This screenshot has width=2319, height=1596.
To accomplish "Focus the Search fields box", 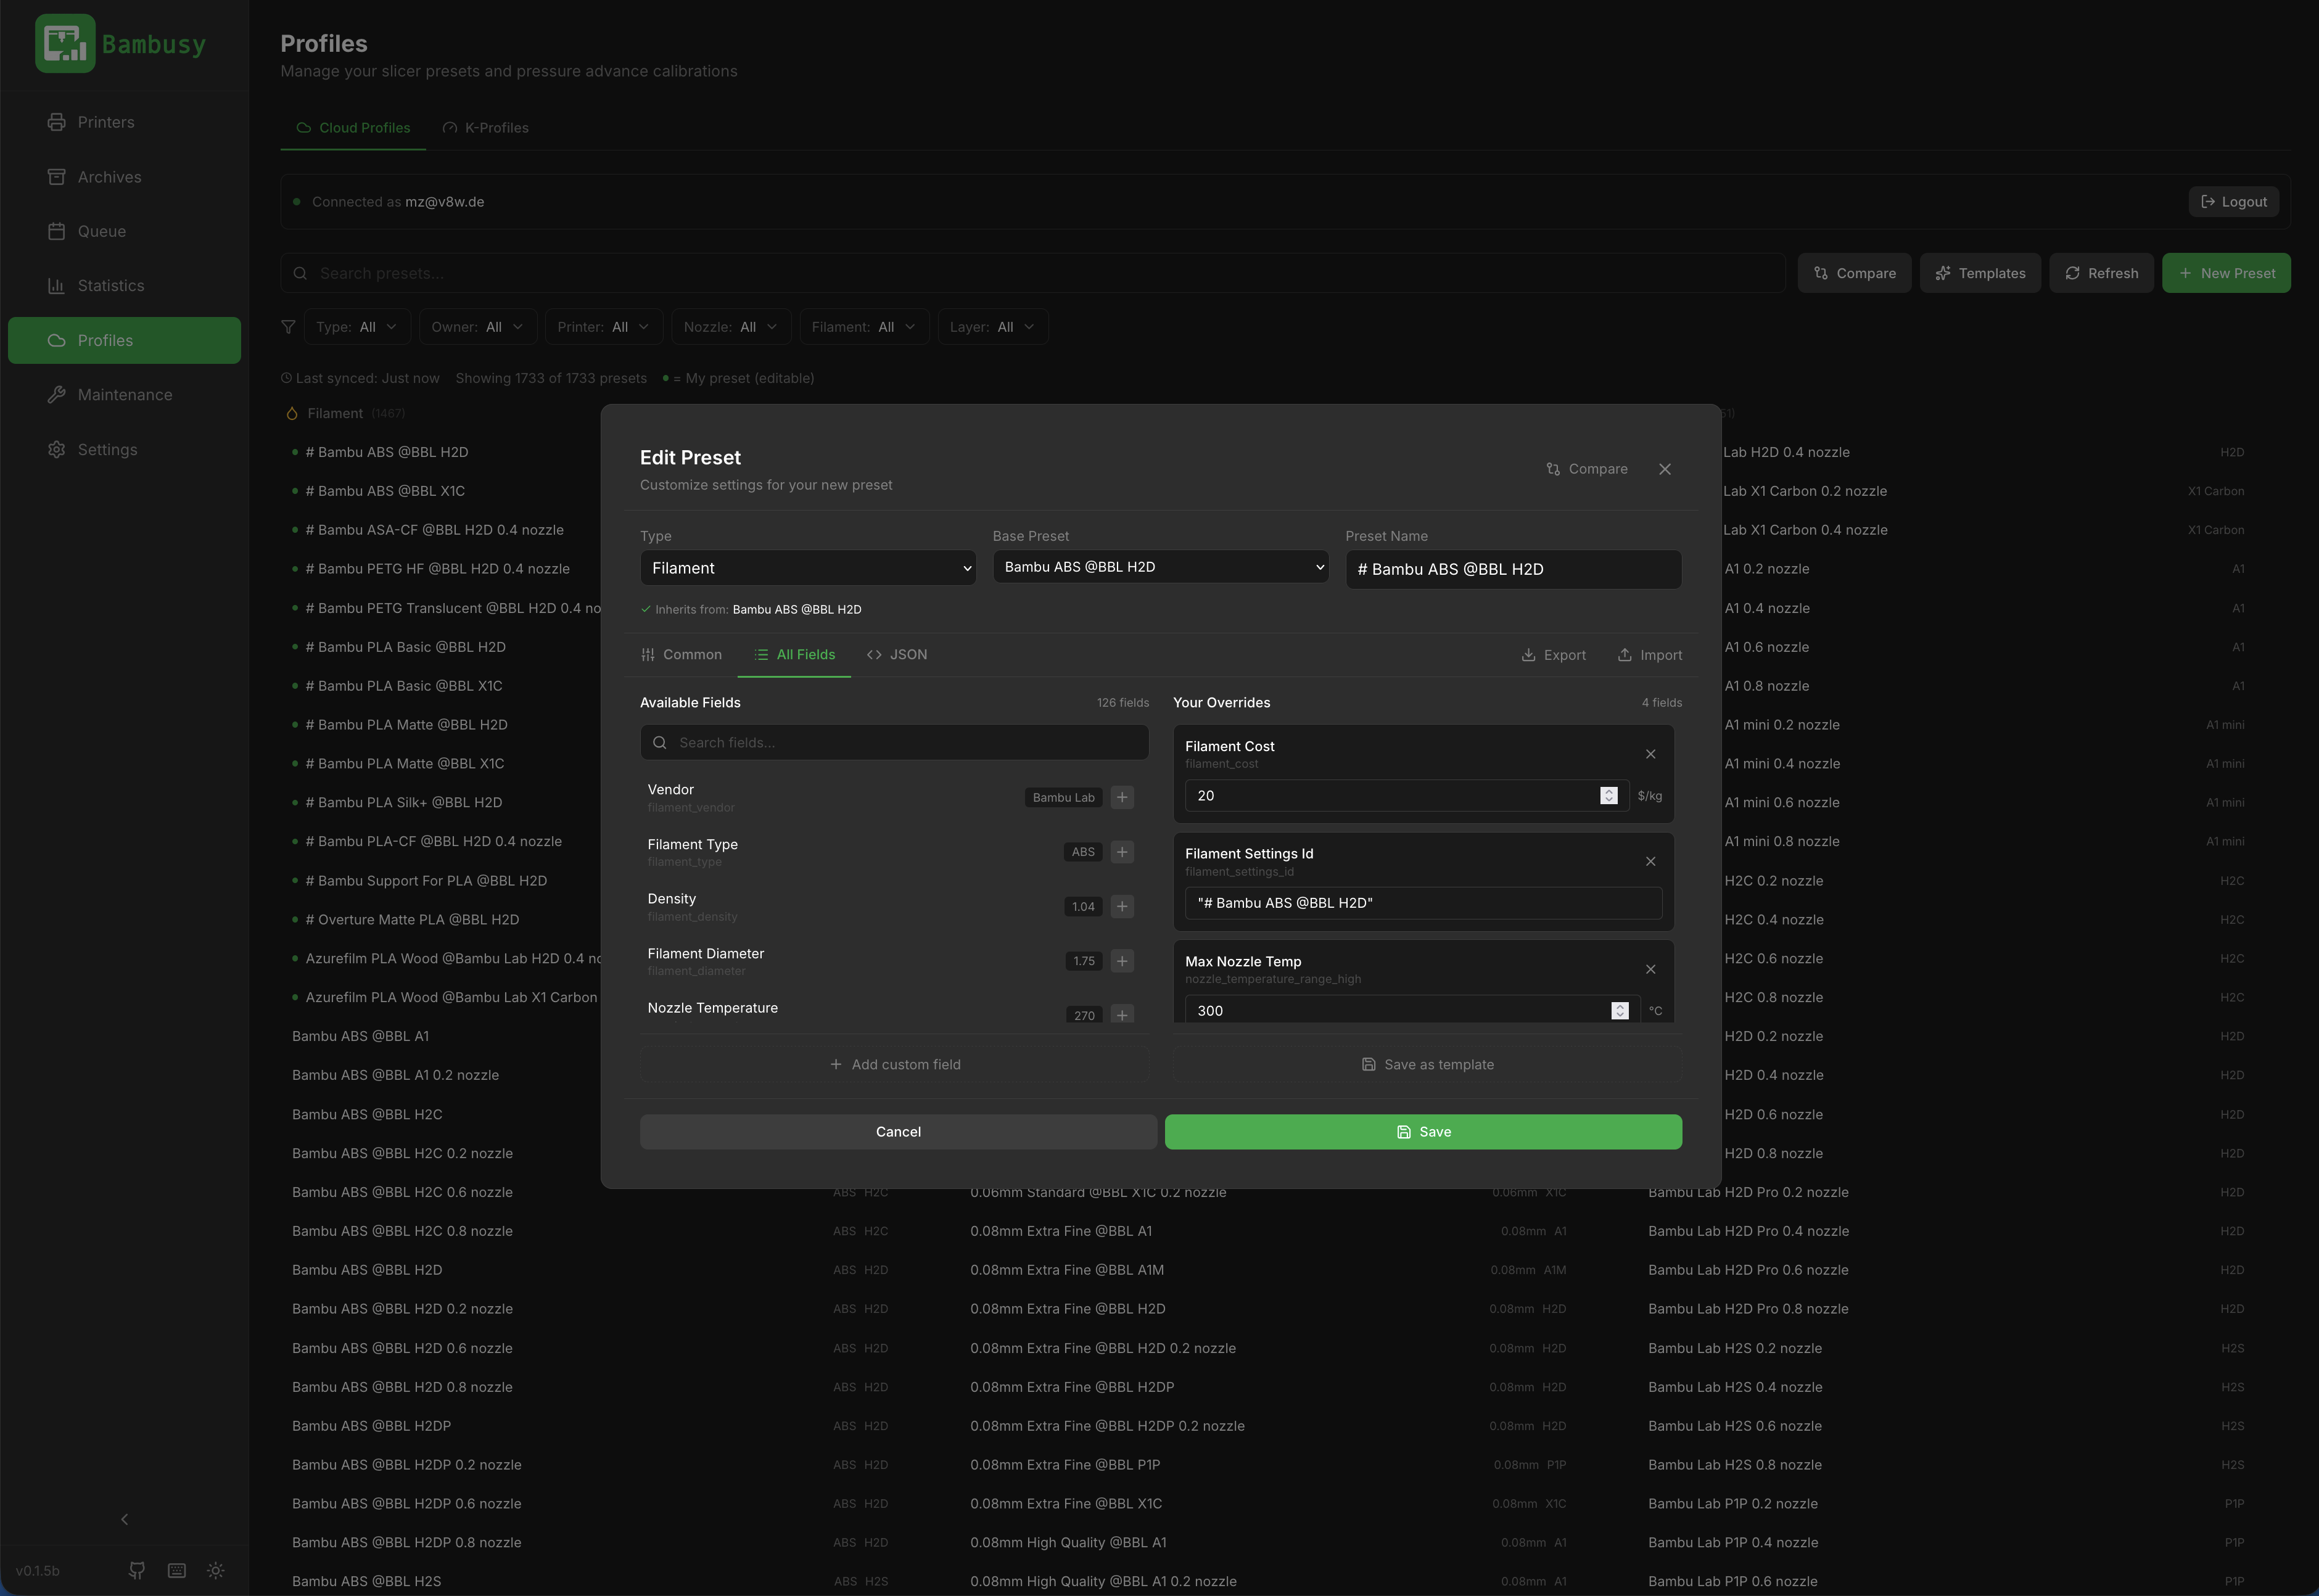I will [895, 742].
